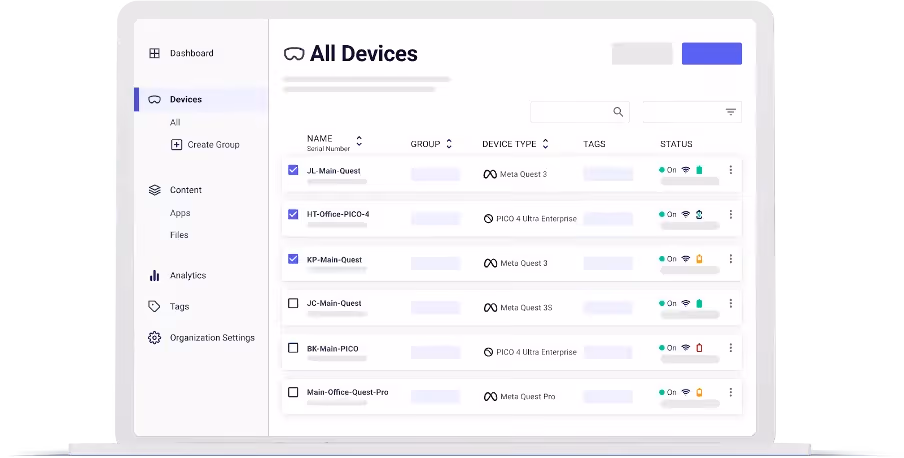
Task: Open Dashboard in the sidebar
Action: 191,53
